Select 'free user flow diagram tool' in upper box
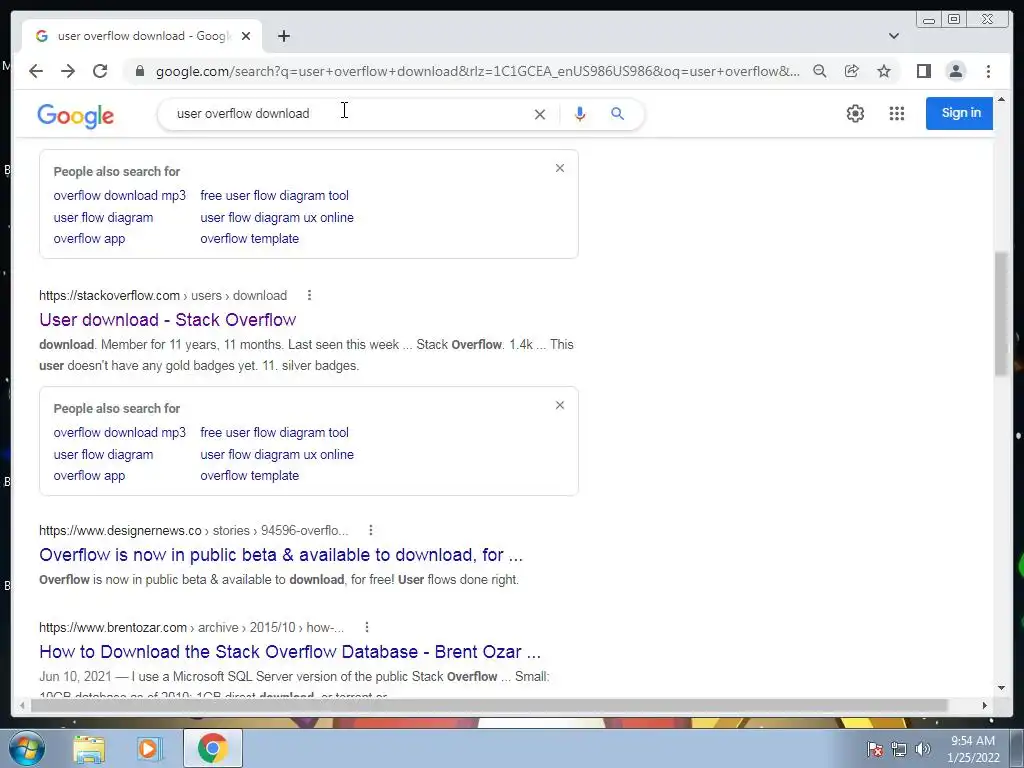 click(x=274, y=195)
